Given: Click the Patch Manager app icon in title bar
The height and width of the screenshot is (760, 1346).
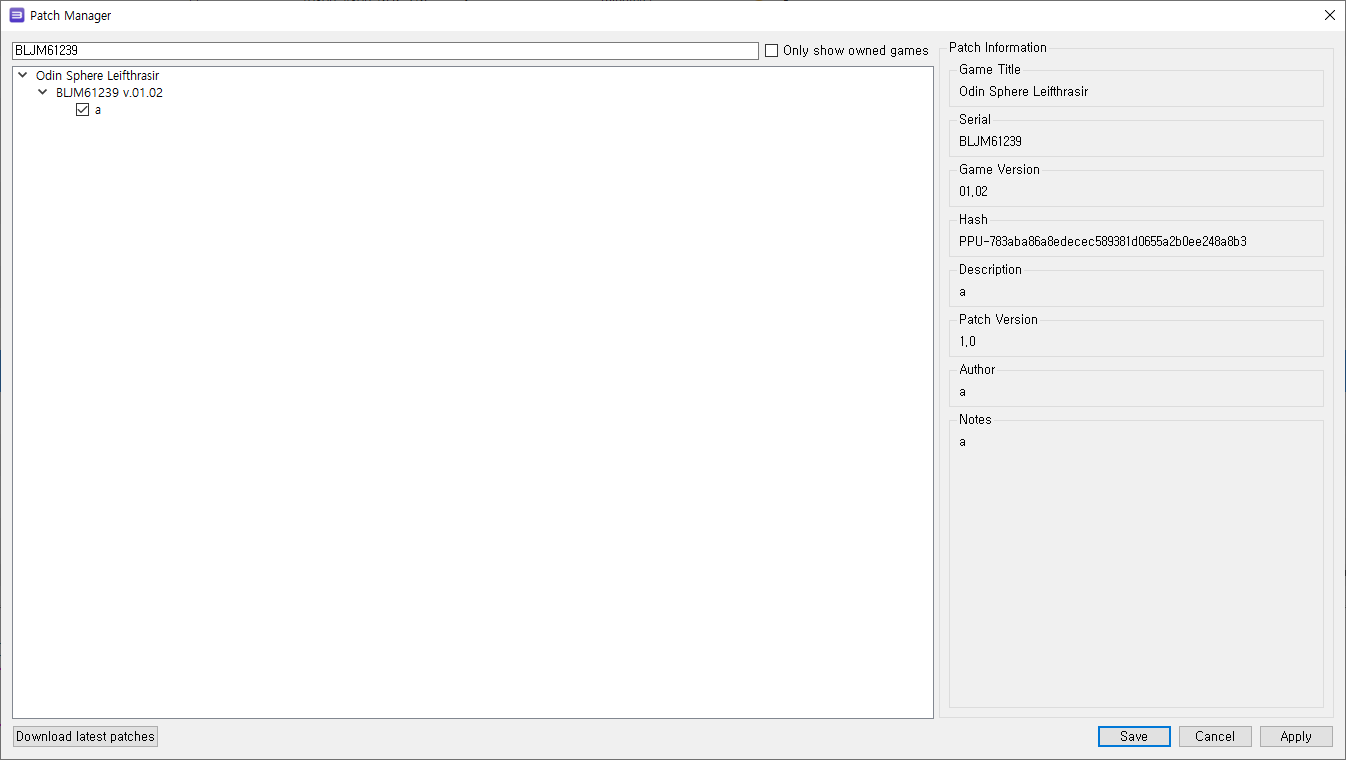Looking at the screenshot, I should (x=17, y=15).
